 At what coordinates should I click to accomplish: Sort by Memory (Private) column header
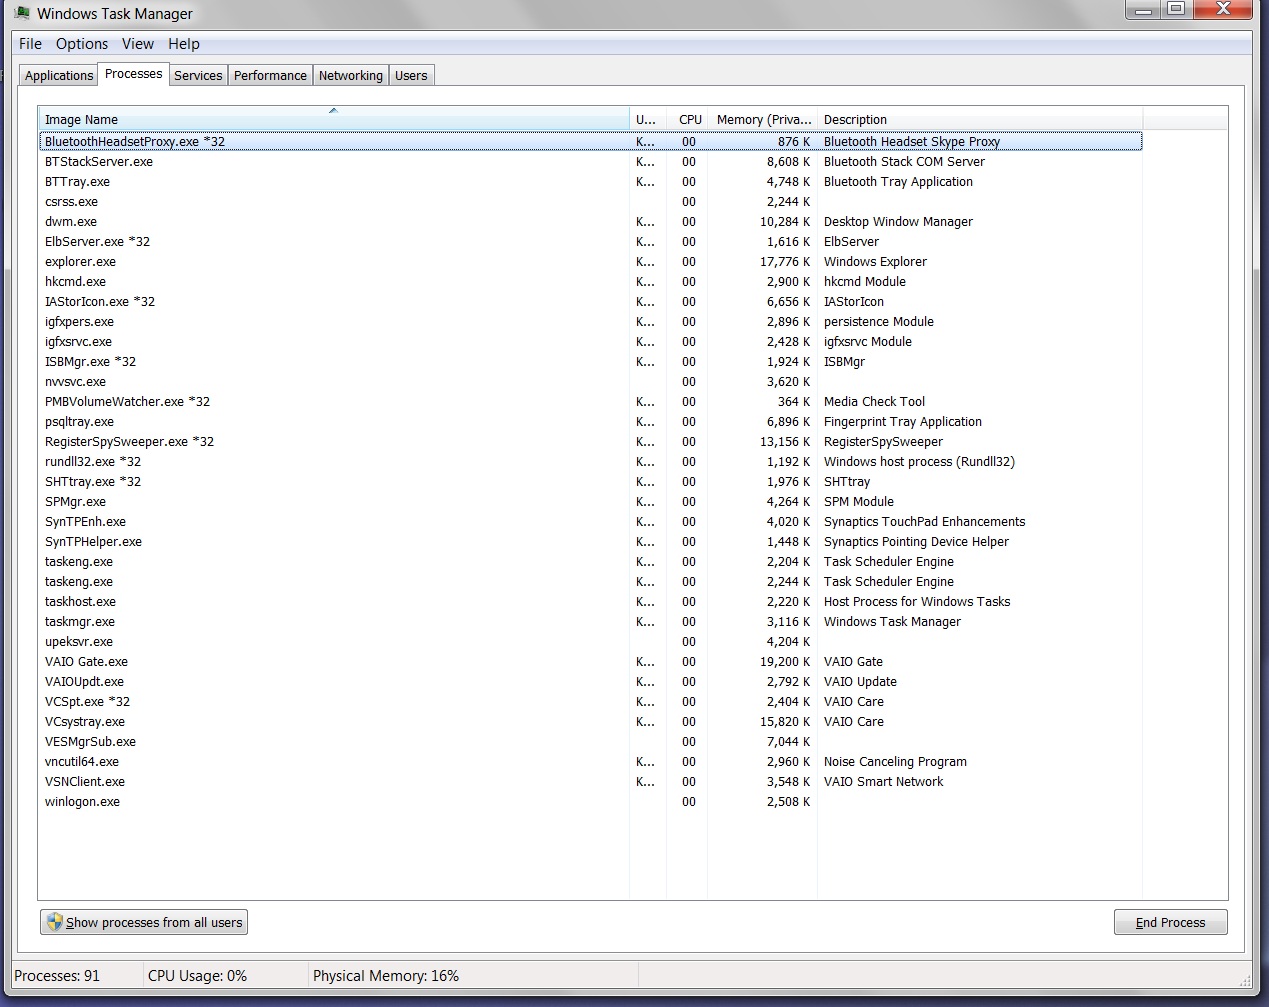(x=763, y=119)
